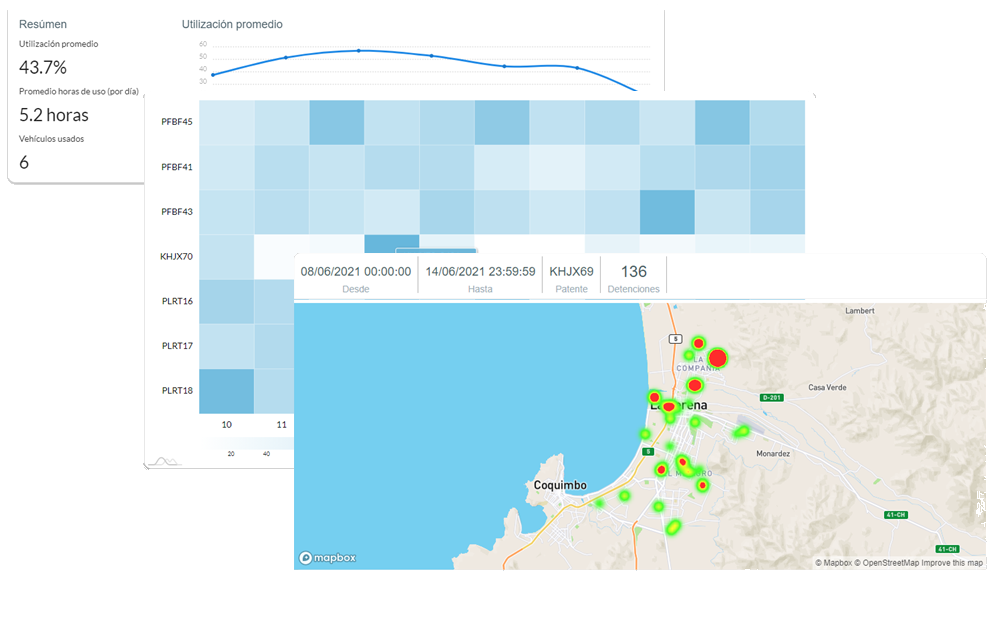1006x635 pixels.
Task: Click the route 5 highway shield north of La Serena
Action: click(676, 338)
